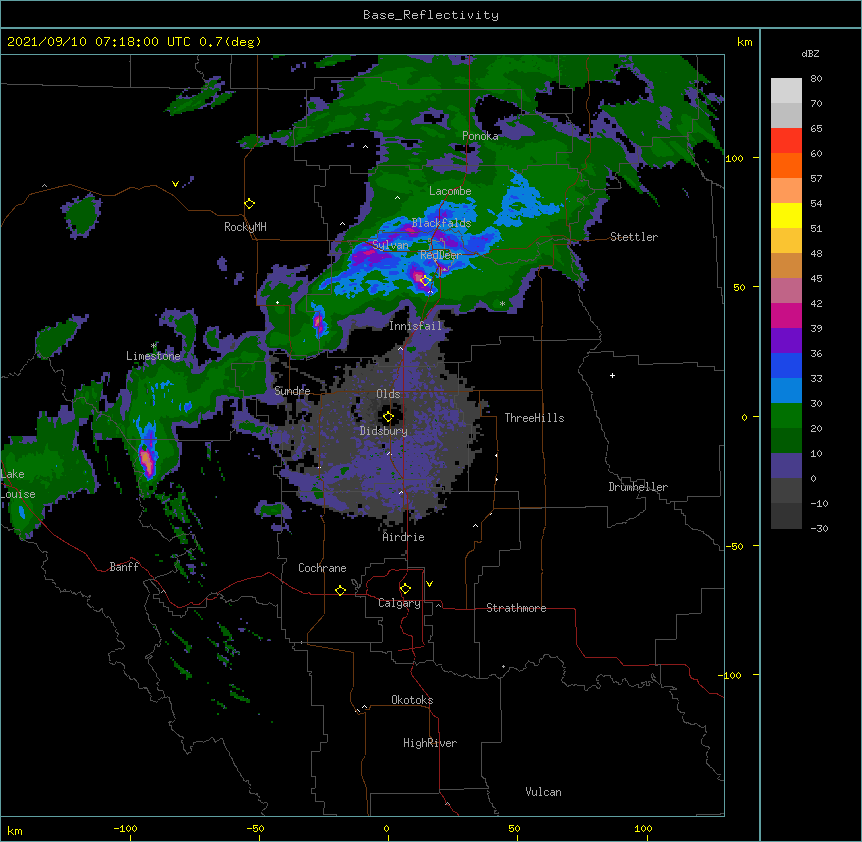
Task: Click the yellow km unit label beside the timestamp
Action: point(745,42)
